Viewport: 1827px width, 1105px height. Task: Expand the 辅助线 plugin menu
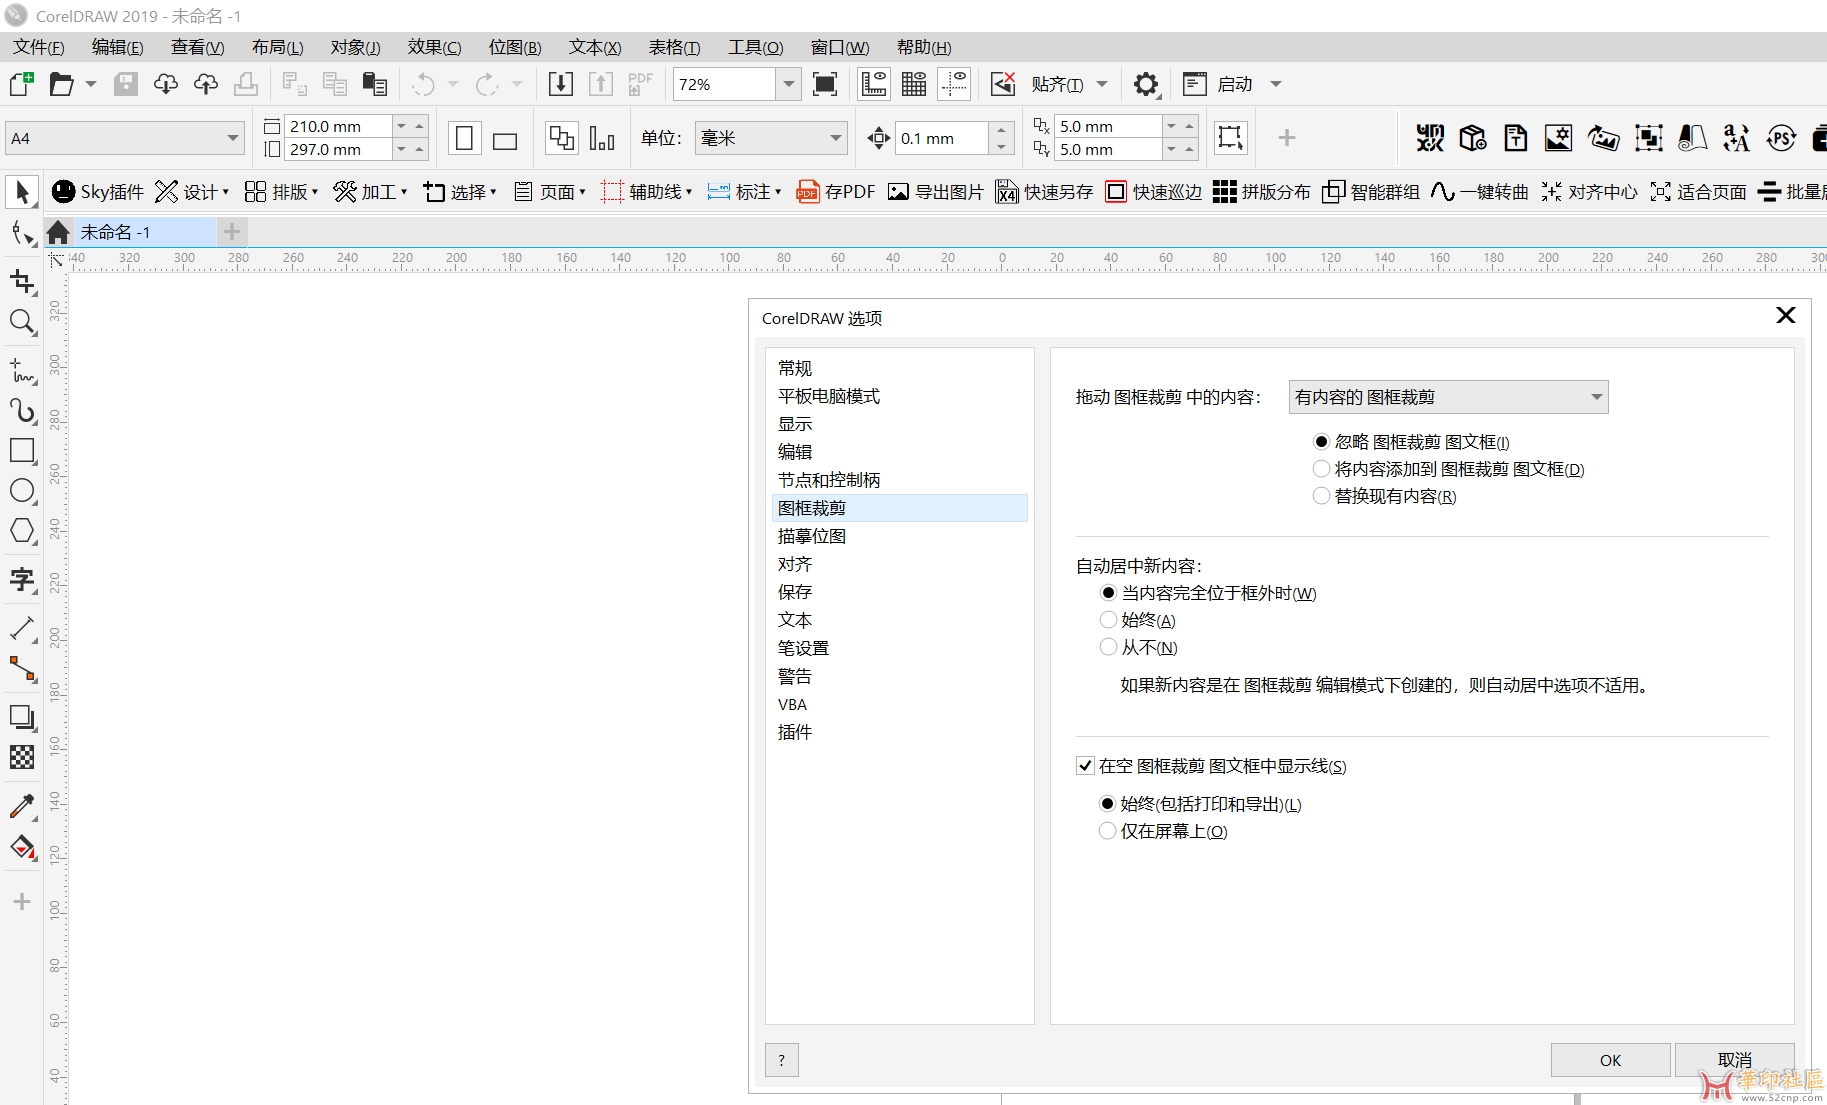point(647,192)
